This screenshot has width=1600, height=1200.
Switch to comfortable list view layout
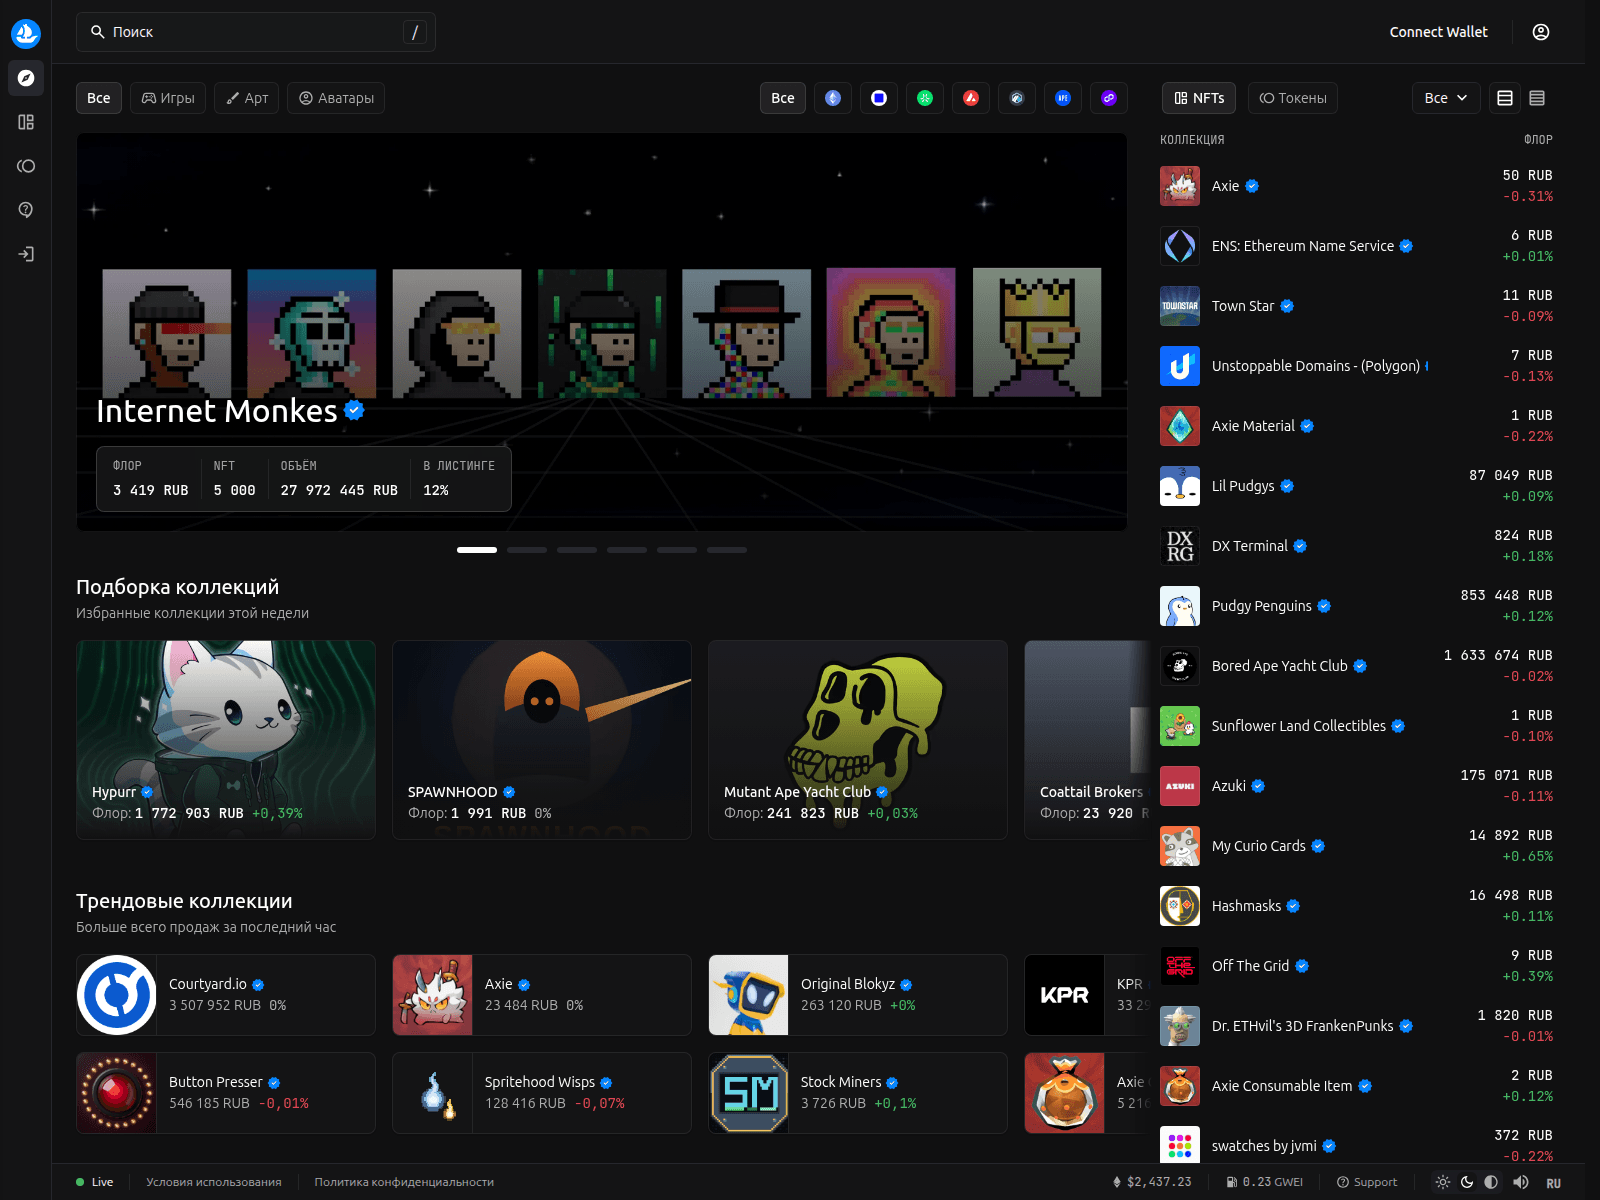coord(1505,98)
